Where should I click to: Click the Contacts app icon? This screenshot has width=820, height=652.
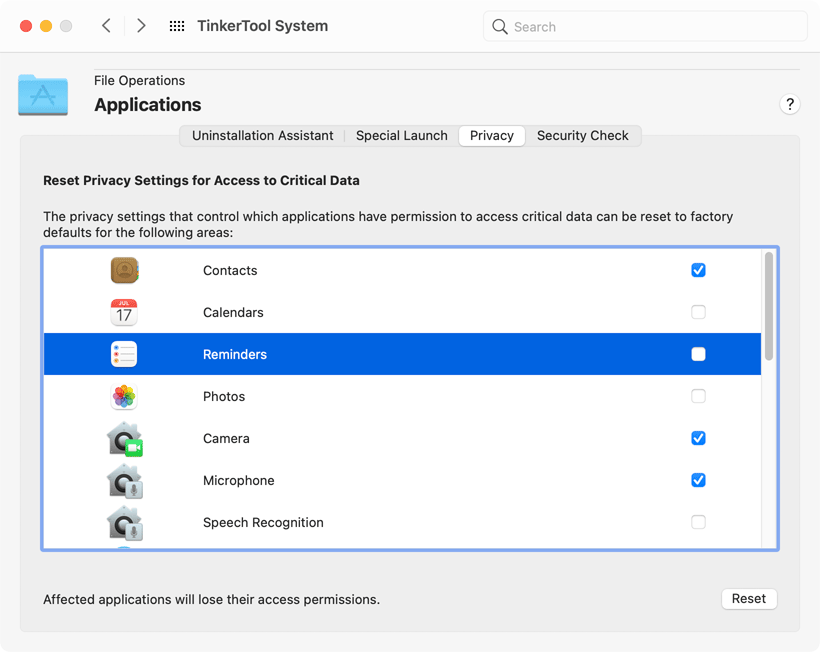tap(124, 270)
